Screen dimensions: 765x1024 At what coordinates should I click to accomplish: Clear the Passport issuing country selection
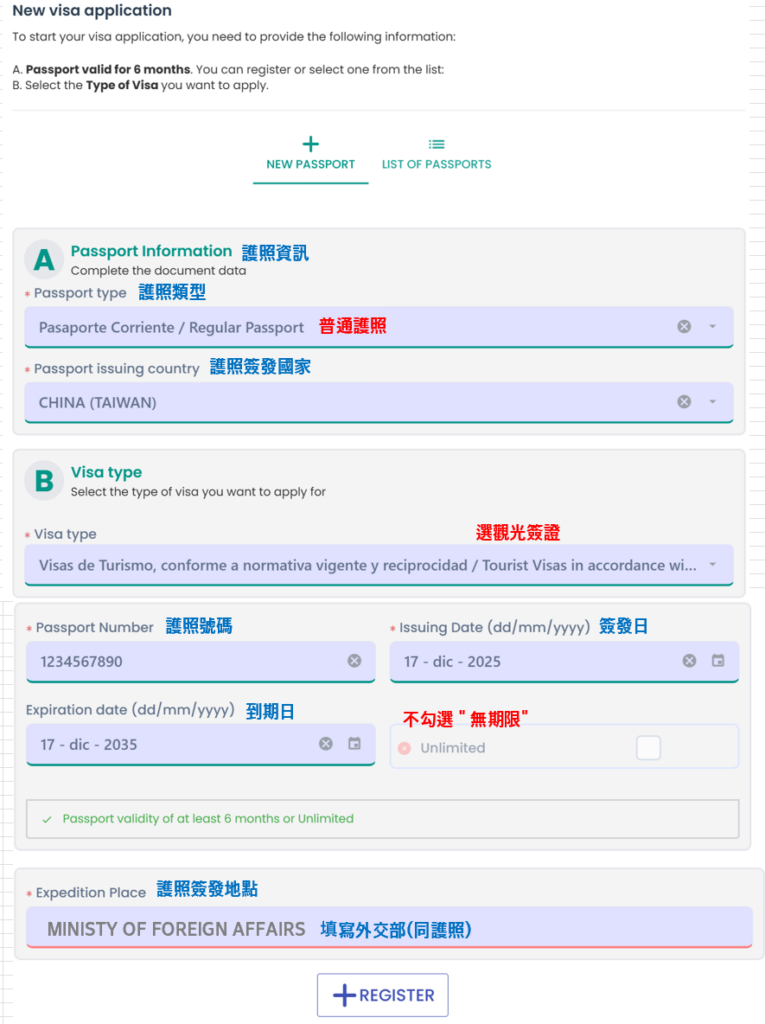click(x=684, y=402)
